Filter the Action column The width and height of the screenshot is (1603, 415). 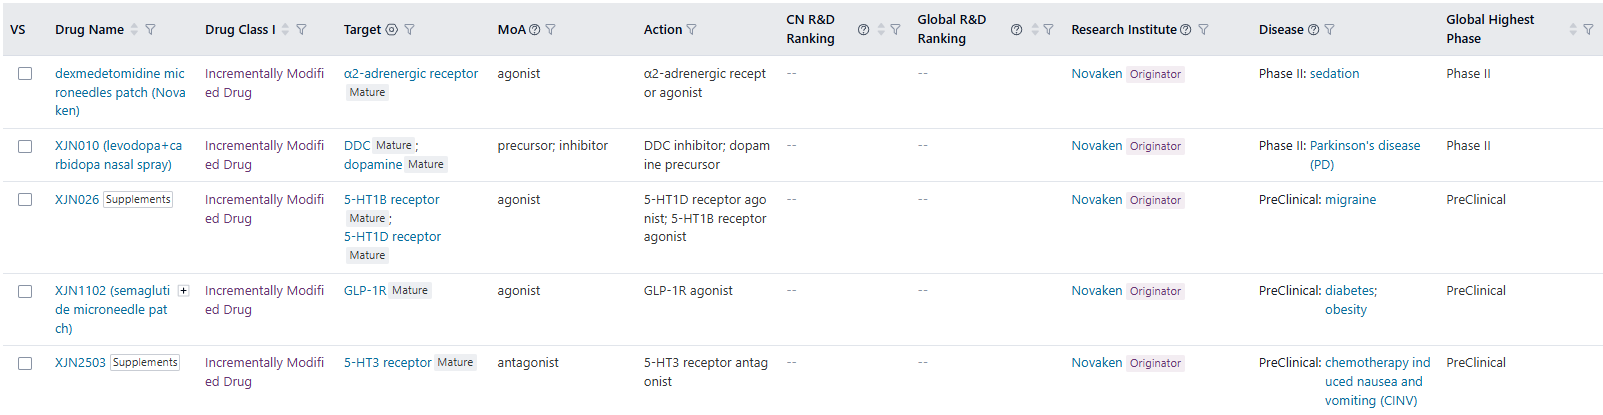(691, 30)
